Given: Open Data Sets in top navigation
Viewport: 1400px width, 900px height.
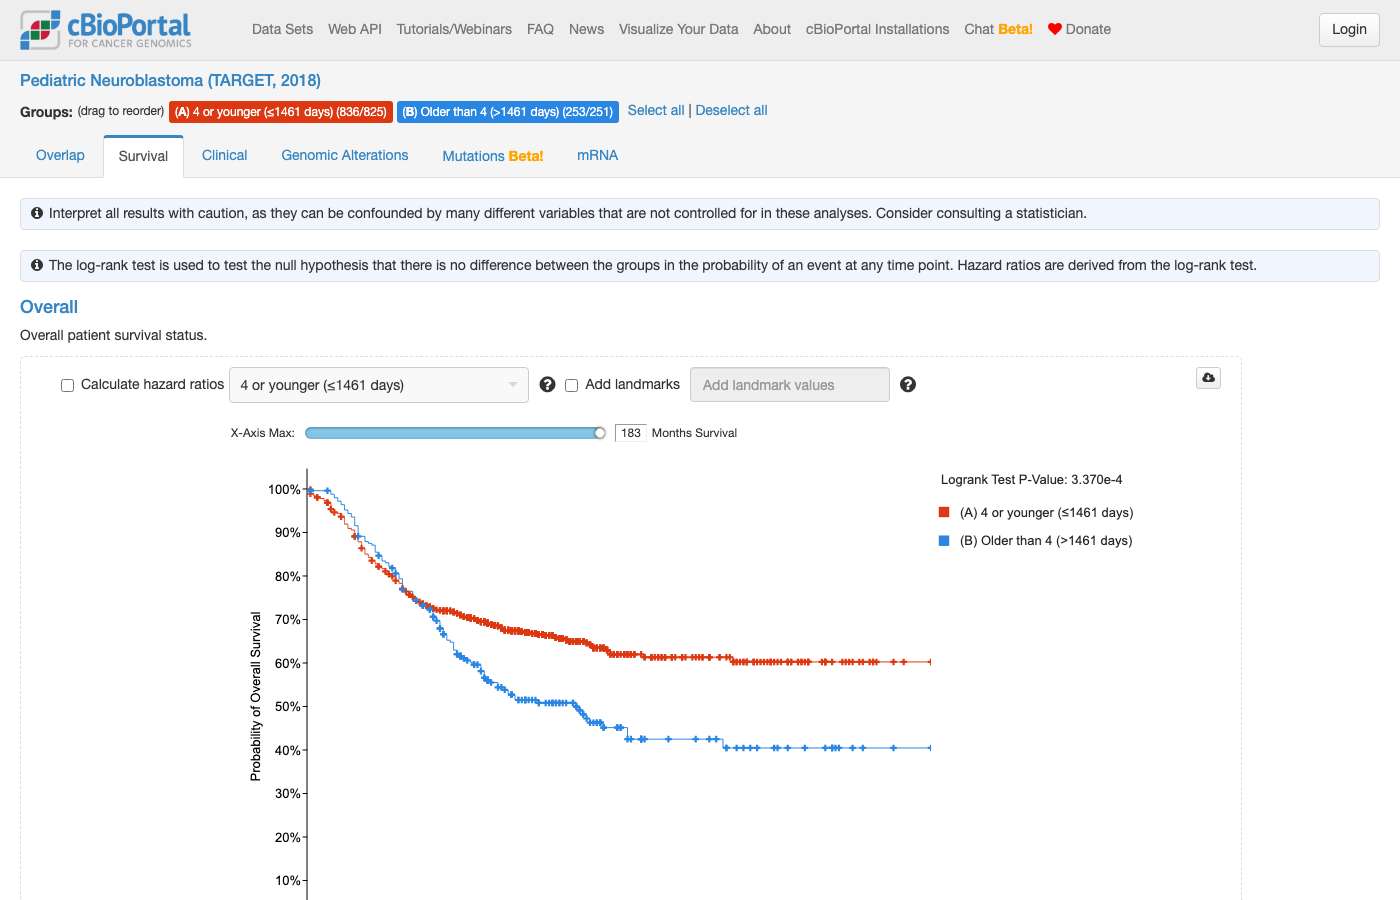Looking at the screenshot, I should click(282, 29).
